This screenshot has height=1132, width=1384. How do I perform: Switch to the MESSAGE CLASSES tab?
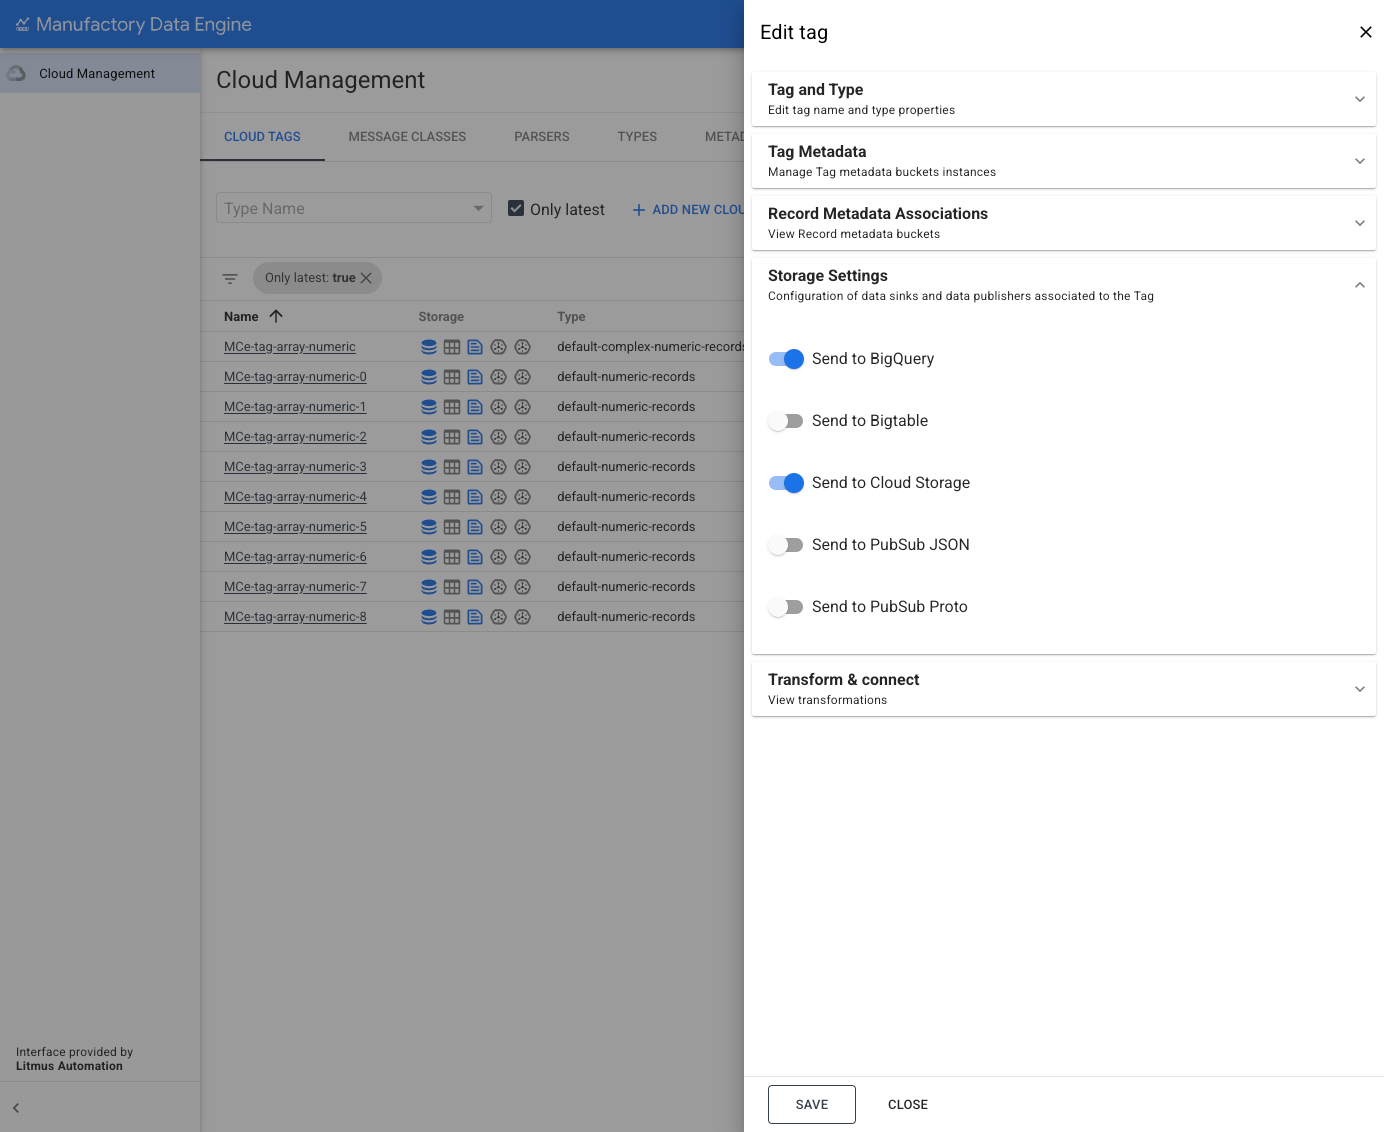(x=407, y=137)
